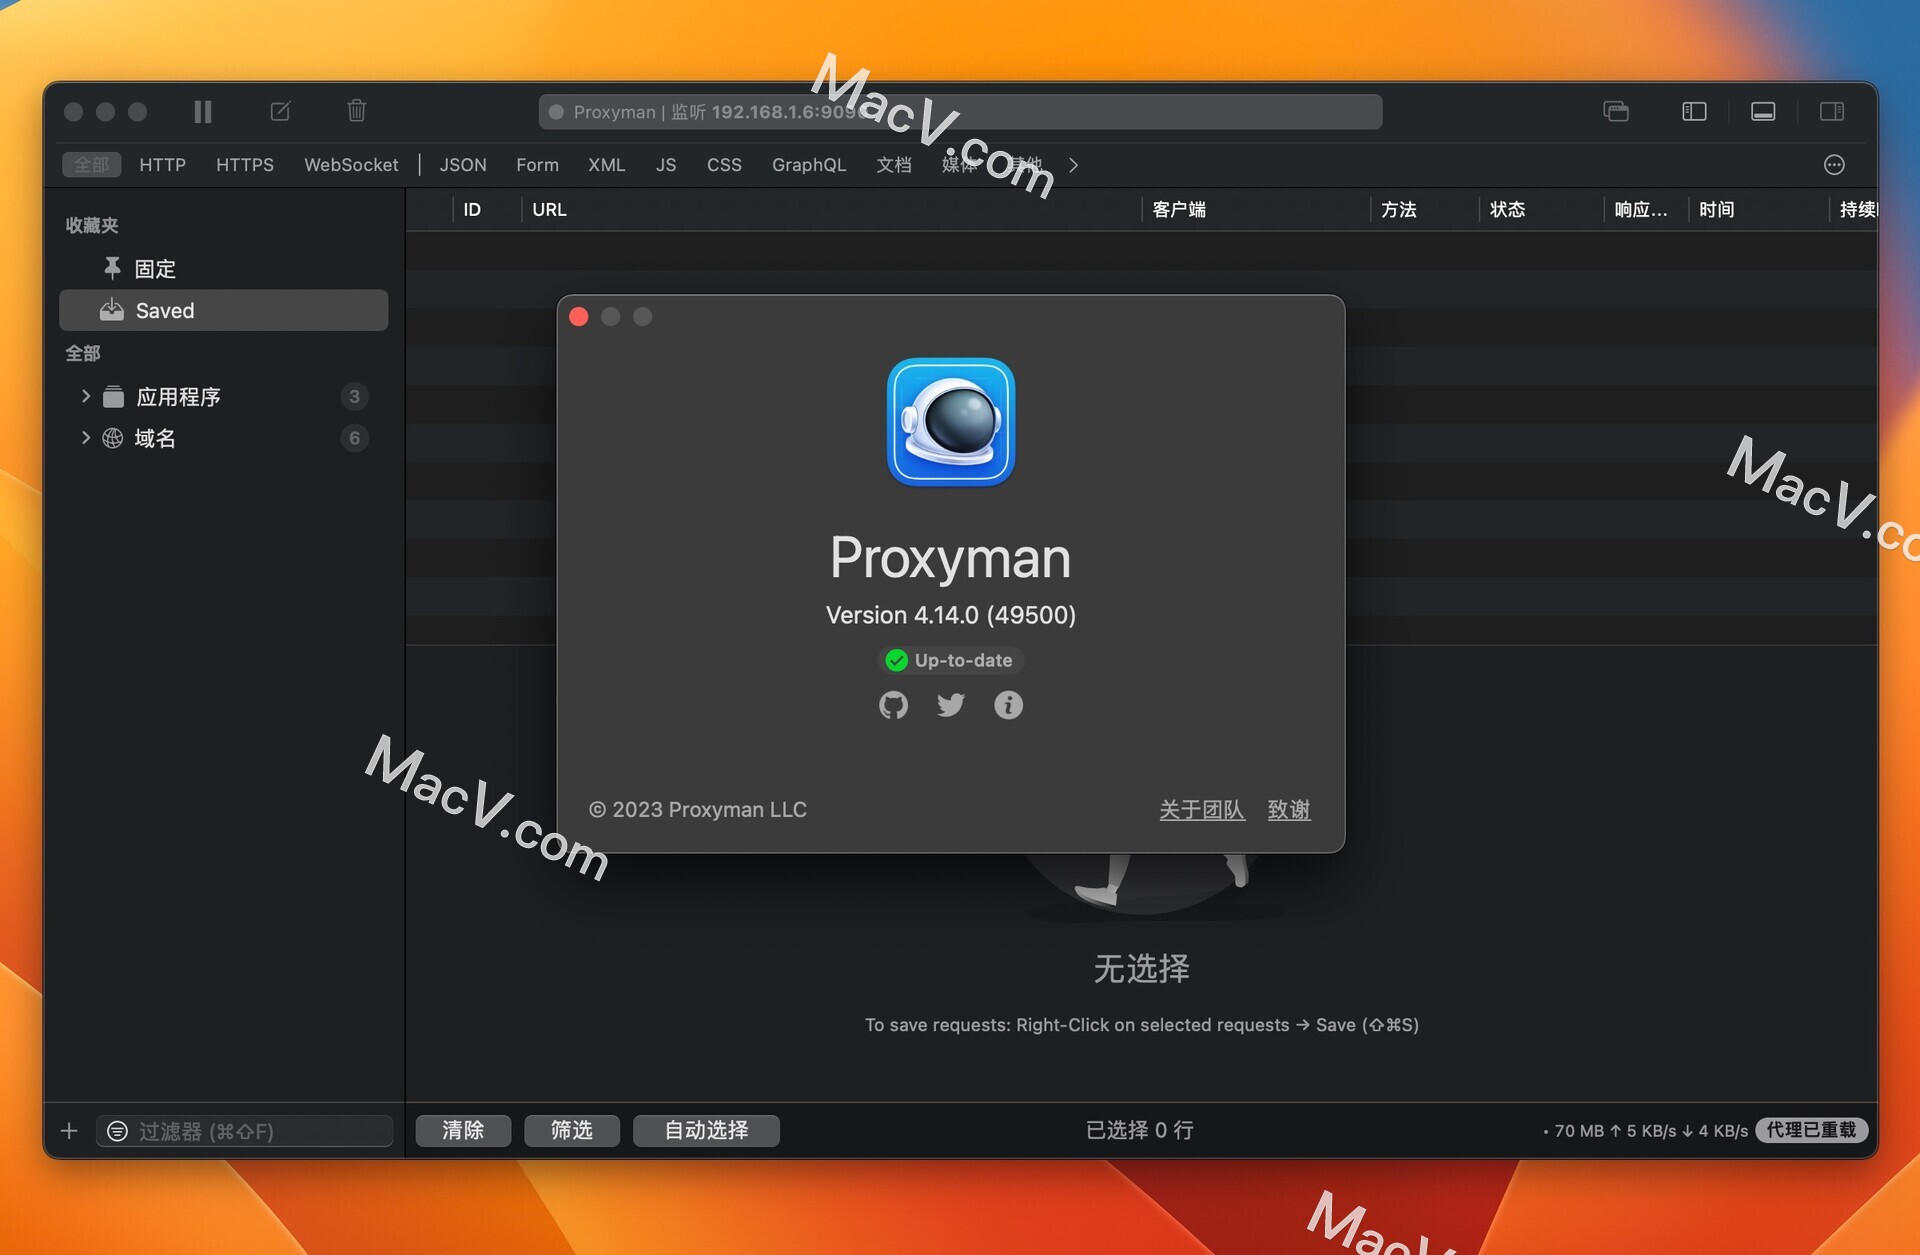Screen dimensions: 1920x1255
Task: Click the Up-to-date status badge
Action: click(950, 660)
